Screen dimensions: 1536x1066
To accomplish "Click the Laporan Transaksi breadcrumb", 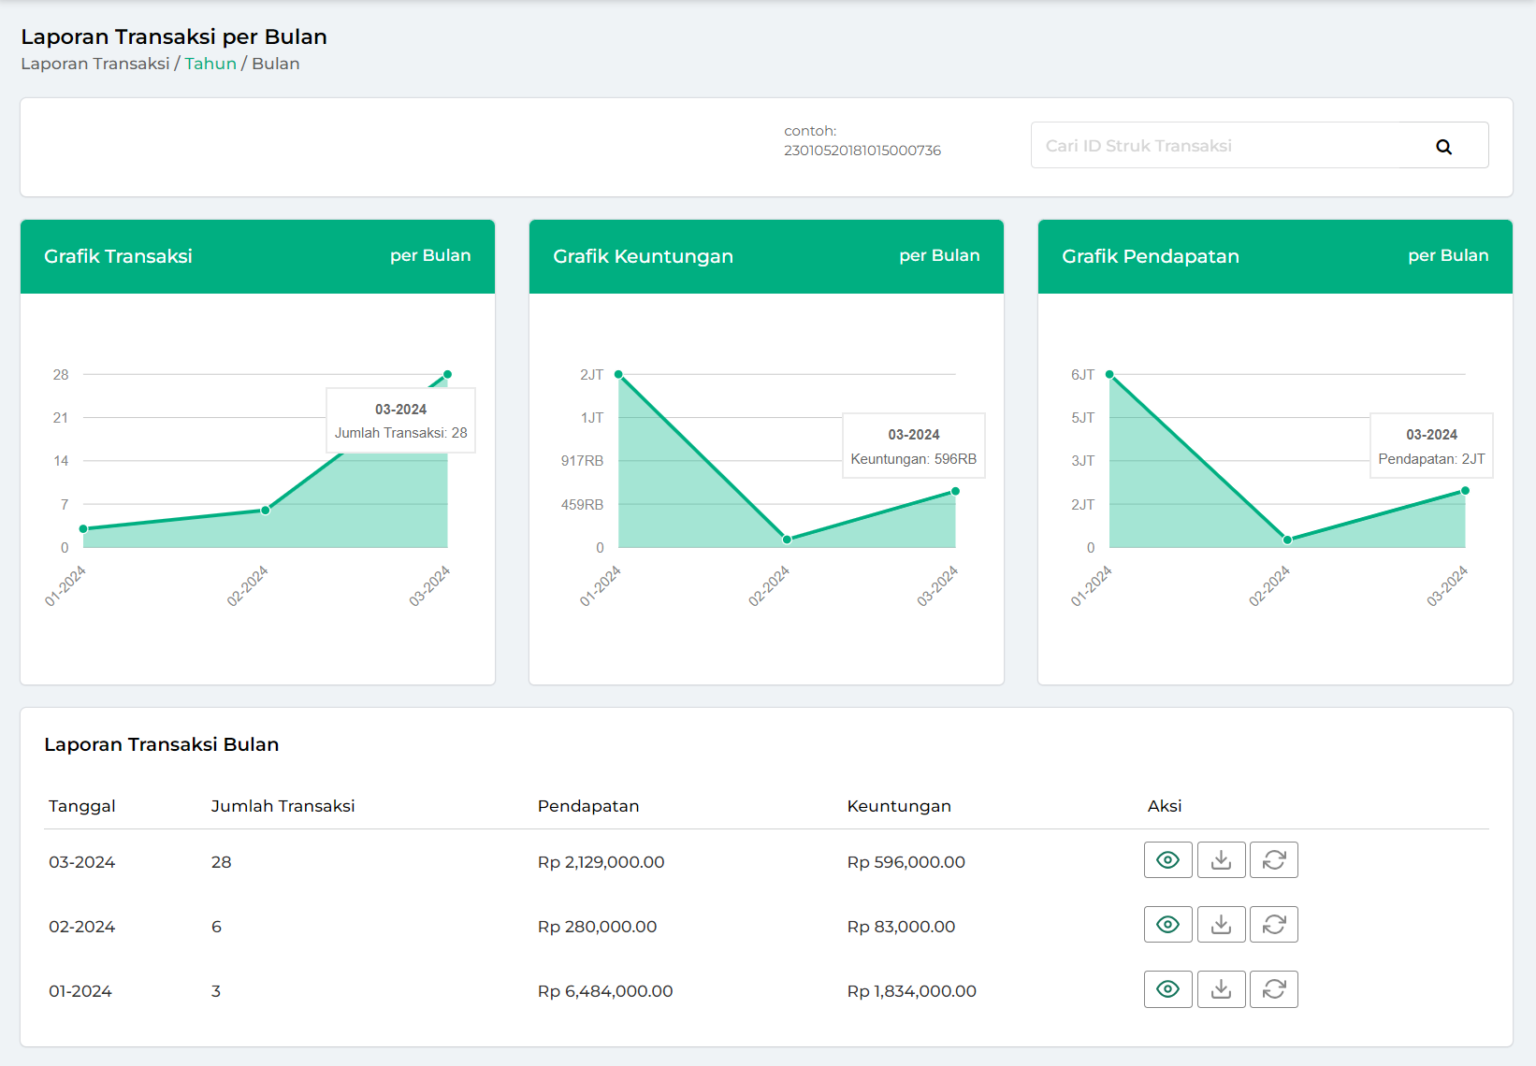I will coord(95,64).
